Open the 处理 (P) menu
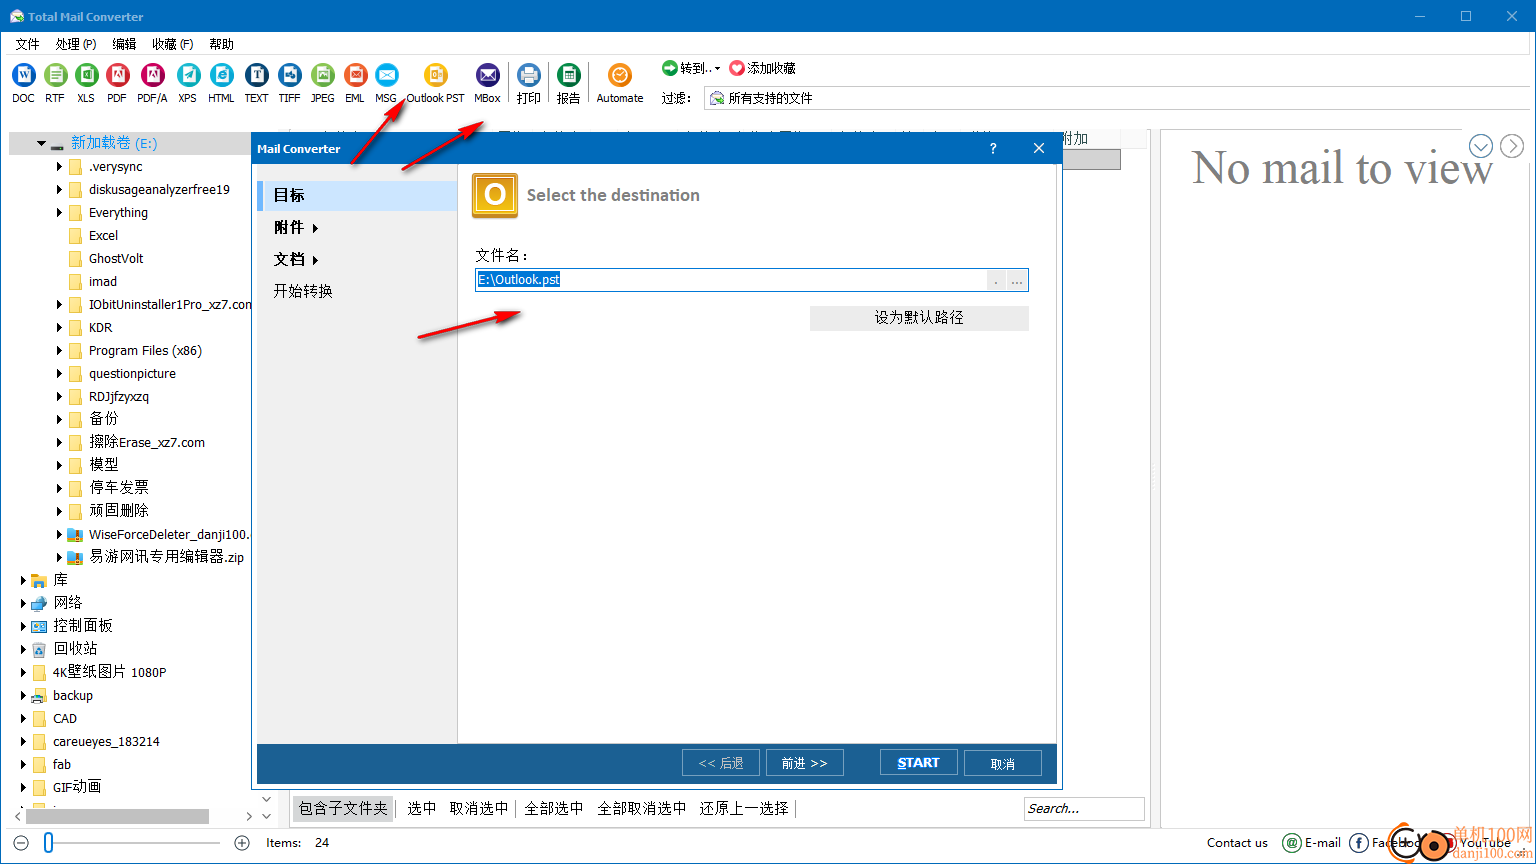1536x864 pixels. tap(76, 44)
